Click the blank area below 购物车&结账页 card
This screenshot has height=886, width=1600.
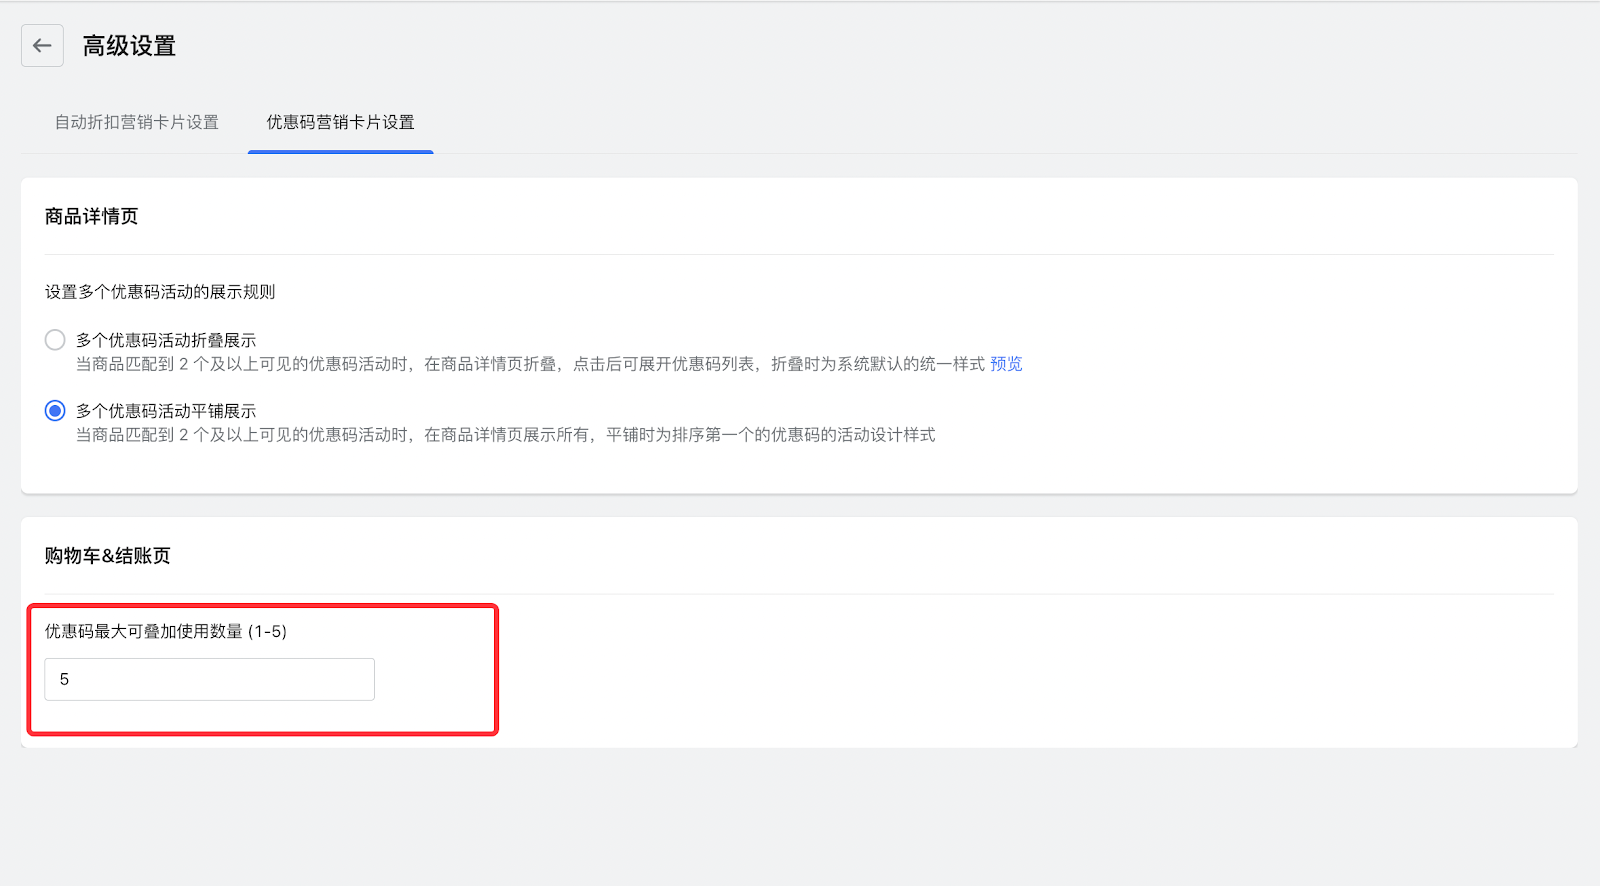[800, 815]
